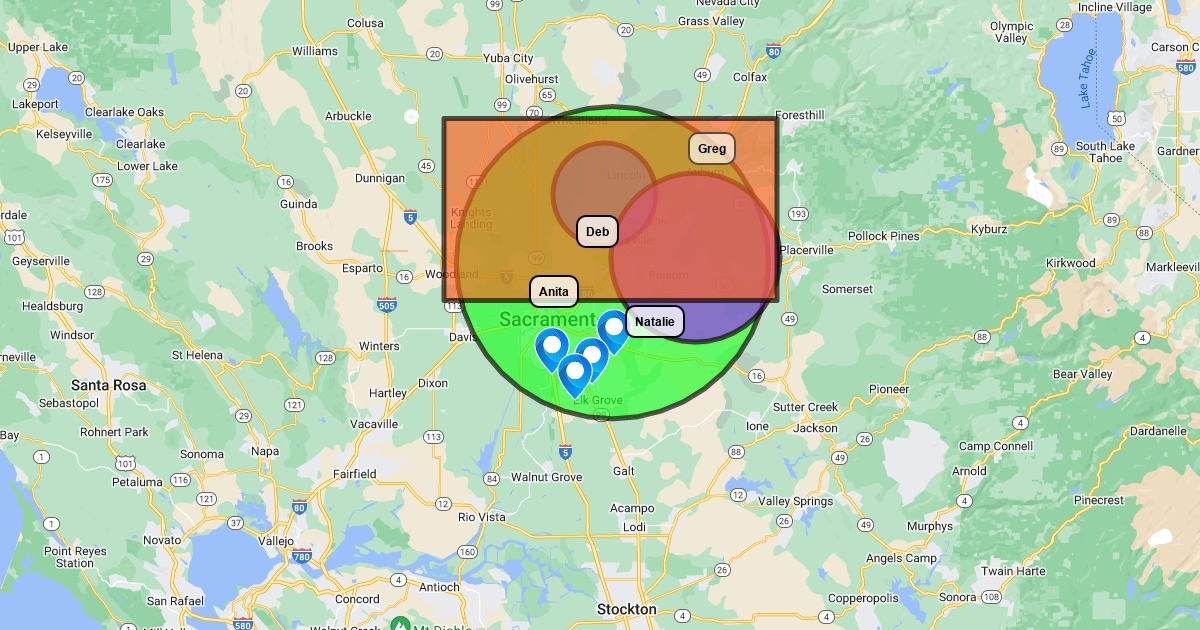Click the Vacaville town label

coord(375,424)
